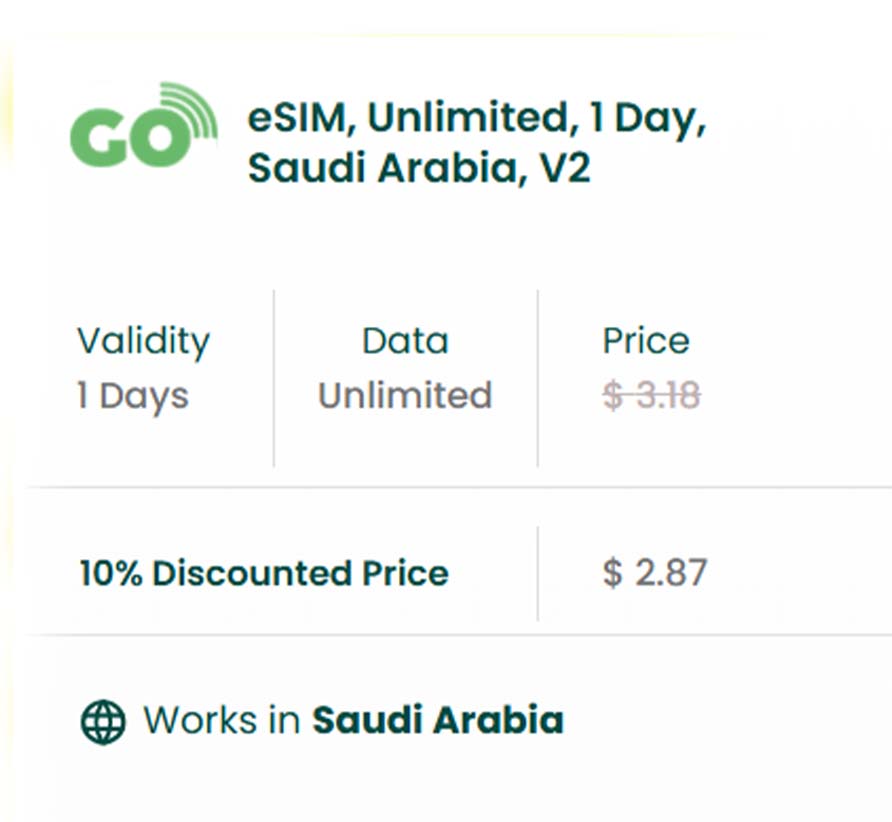Viewport: 892px width, 822px height.
Task: Click the "Works in" text
Action: (x=221, y=720)
